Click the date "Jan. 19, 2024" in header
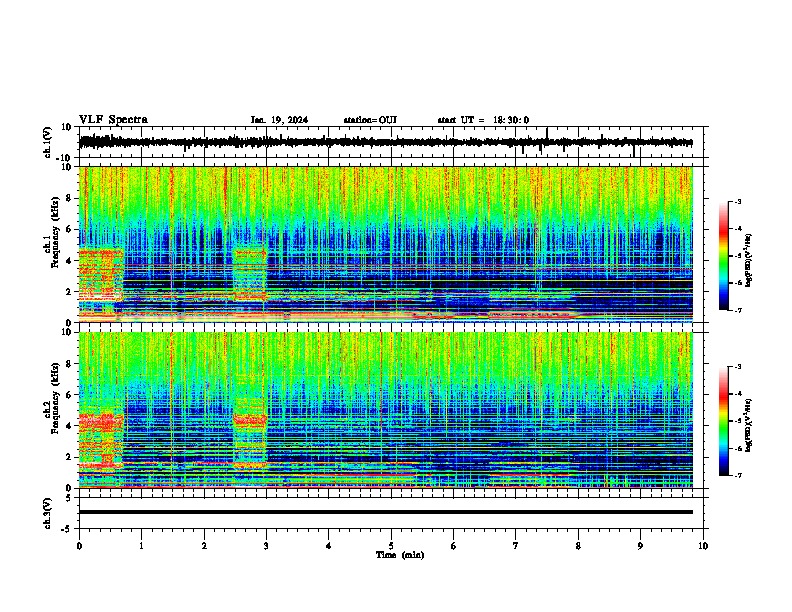Screen dimensions: 792x612 [x=279, y=120]
